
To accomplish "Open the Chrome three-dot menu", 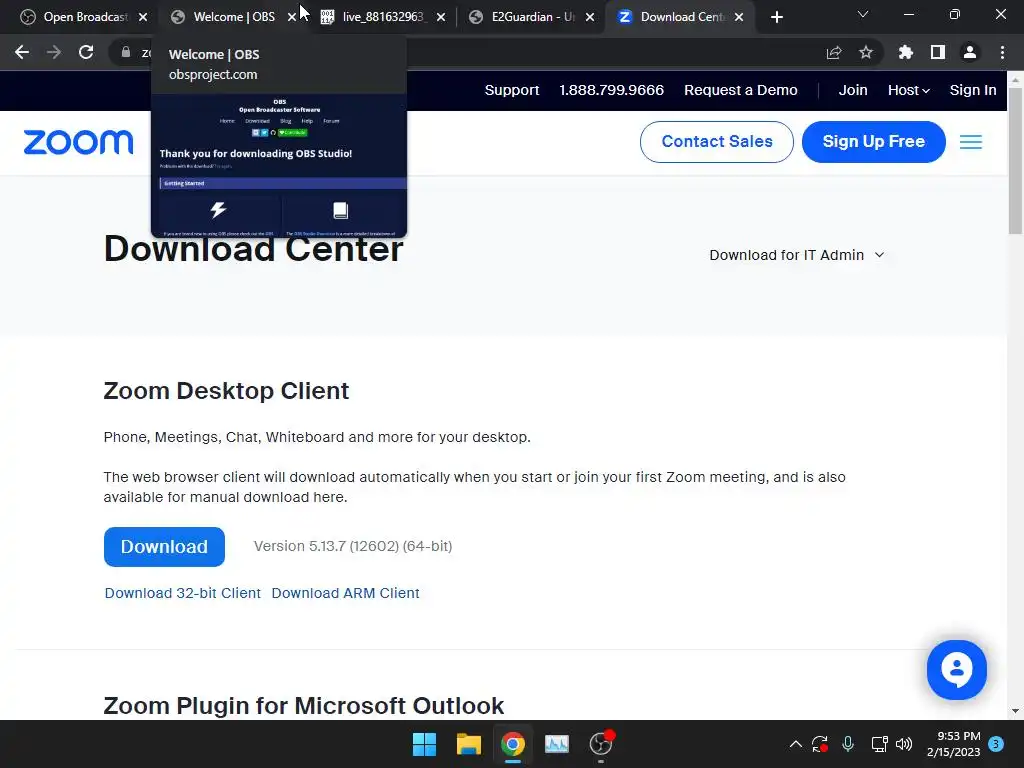I will click(x=1002, y=52).
